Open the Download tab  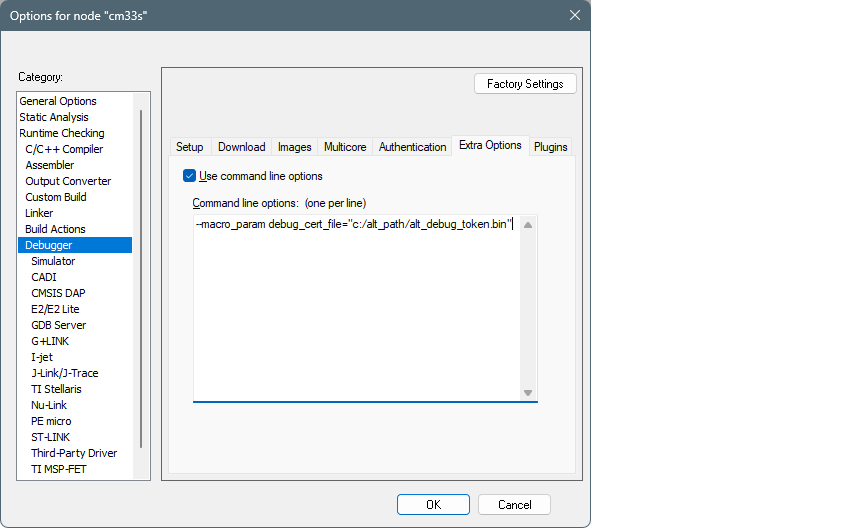(241, 147)
